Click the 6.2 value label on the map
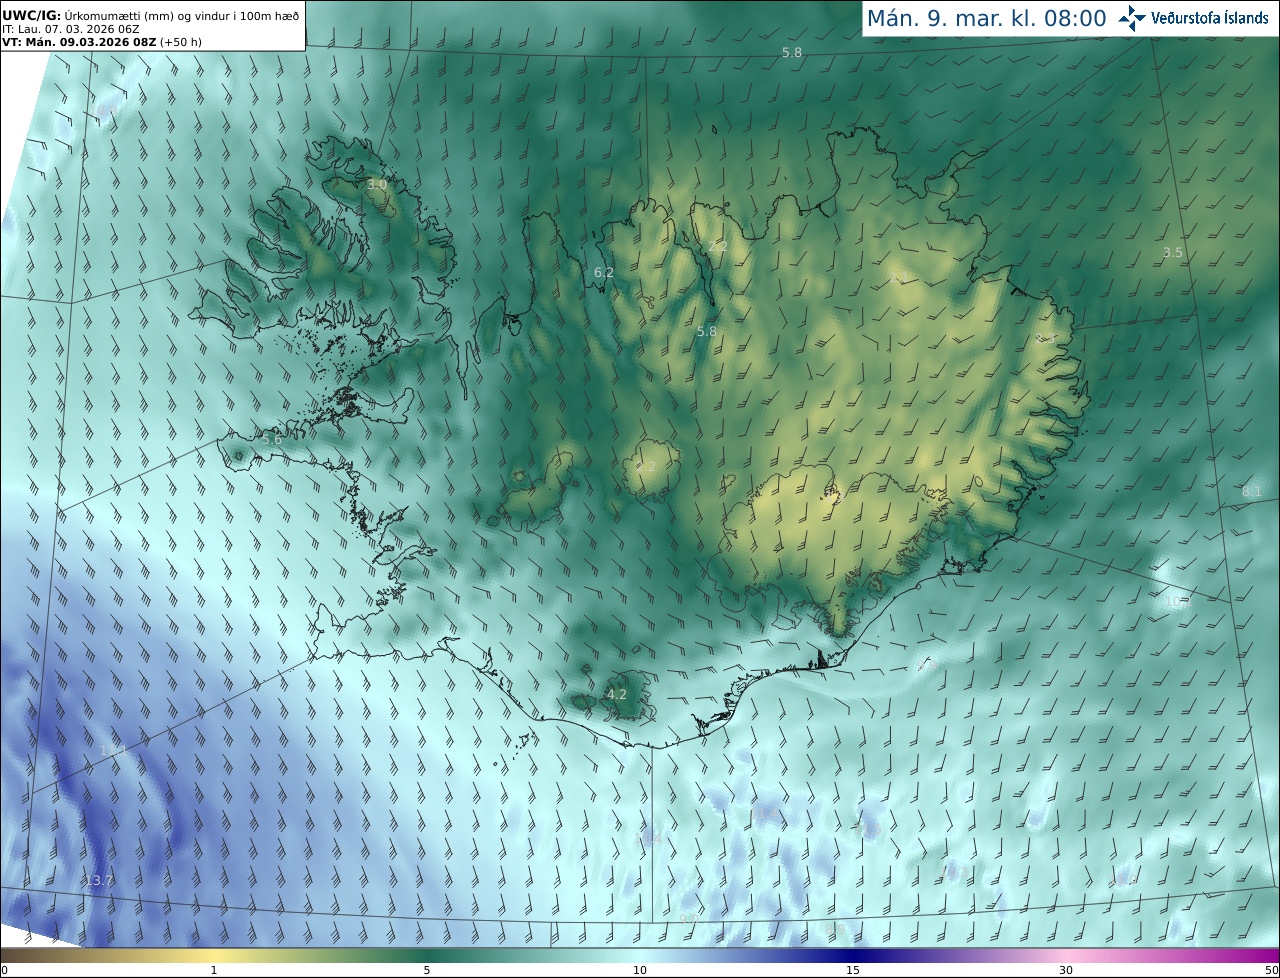 pyautogui.click(x=603, y=272)
